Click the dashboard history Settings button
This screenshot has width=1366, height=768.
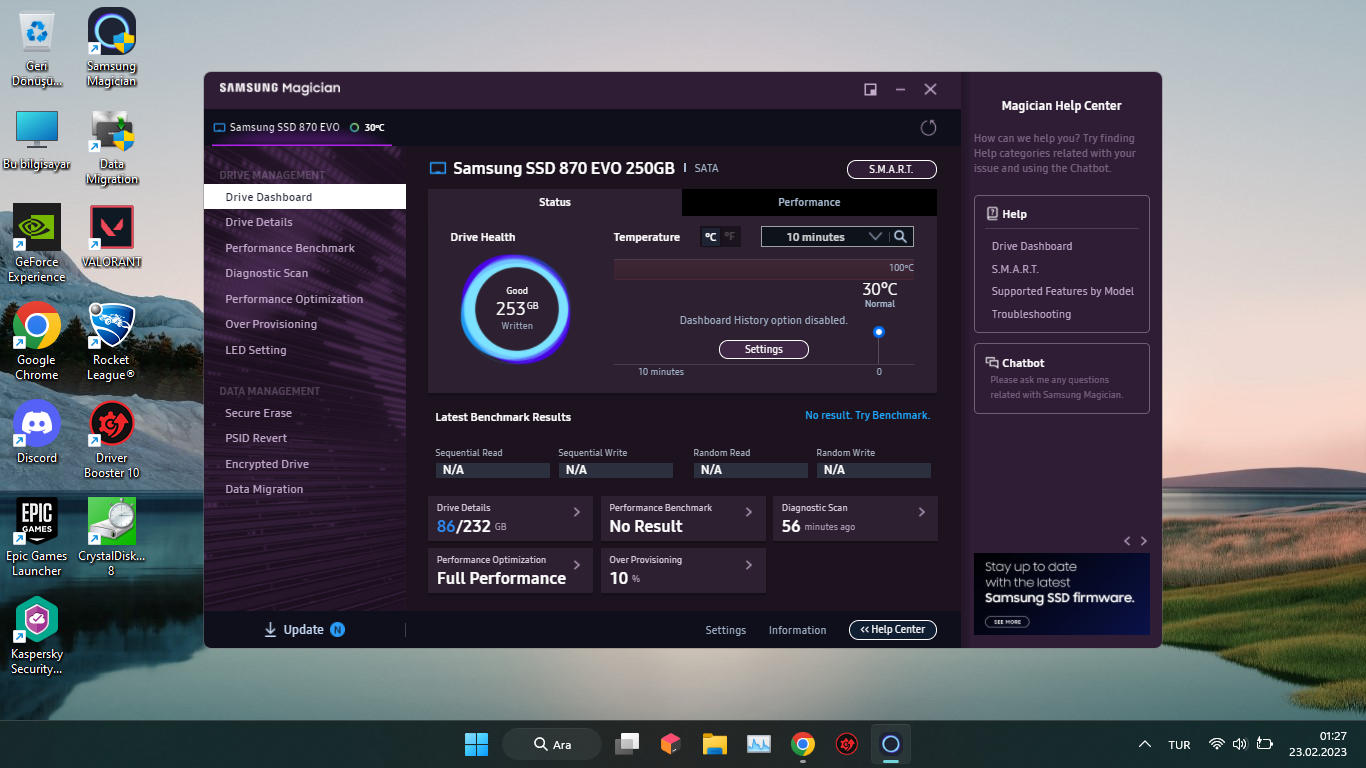pos(764,349)
